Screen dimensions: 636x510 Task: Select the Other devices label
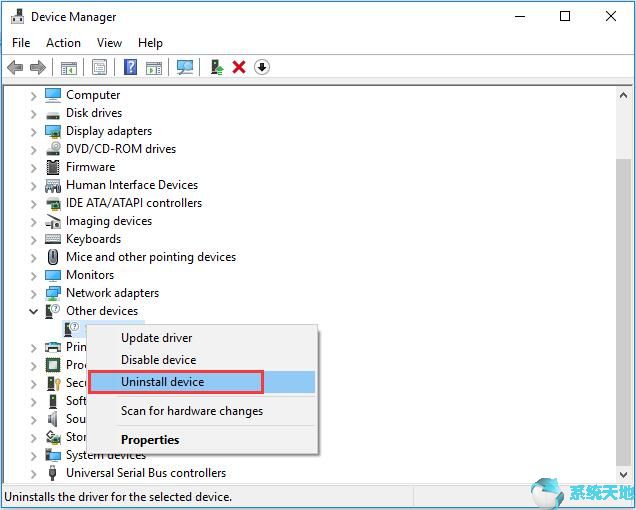click(102, 311)
